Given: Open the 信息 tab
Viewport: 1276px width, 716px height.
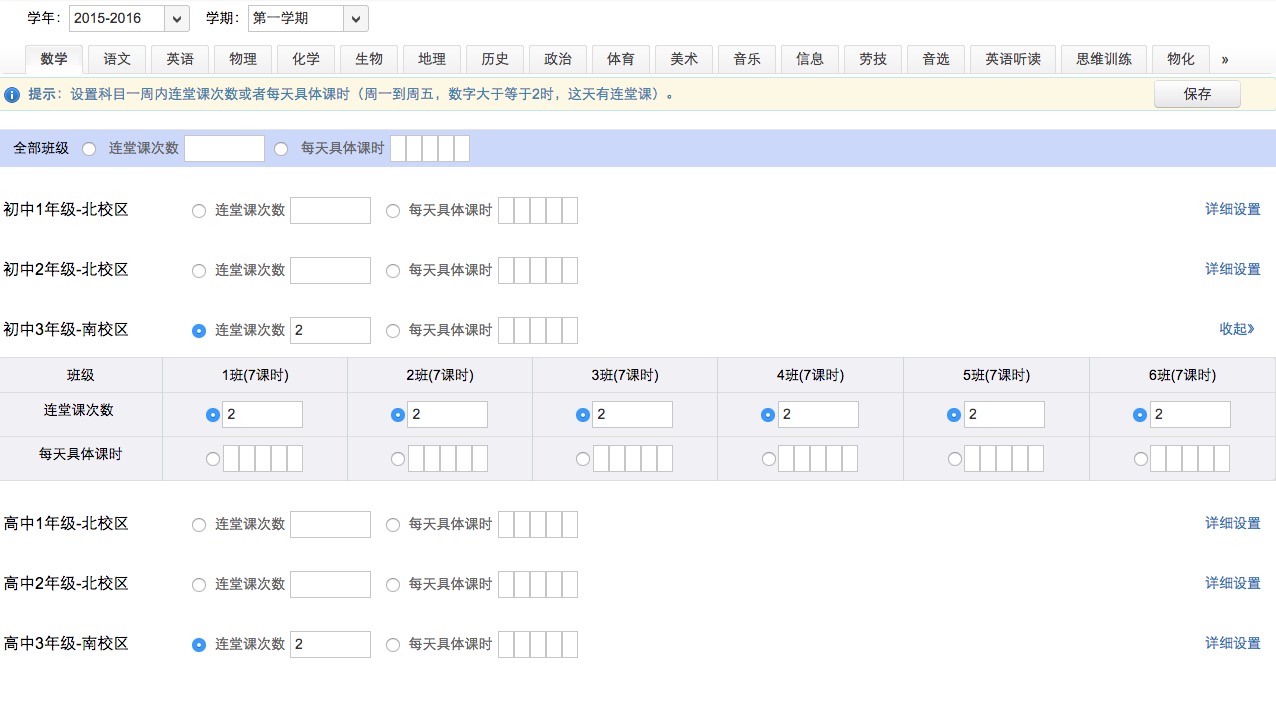Looking at the screenshot, I should tap(810, 59).
